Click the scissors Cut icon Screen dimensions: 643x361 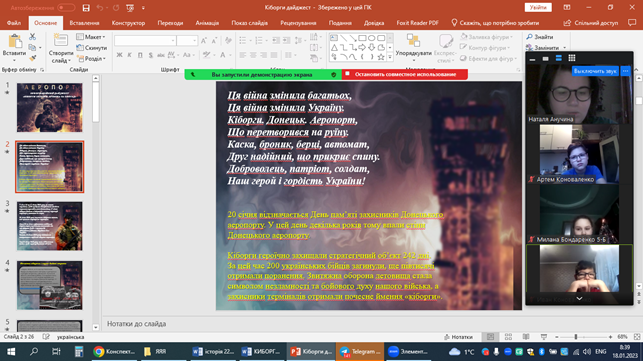[33, 37]
